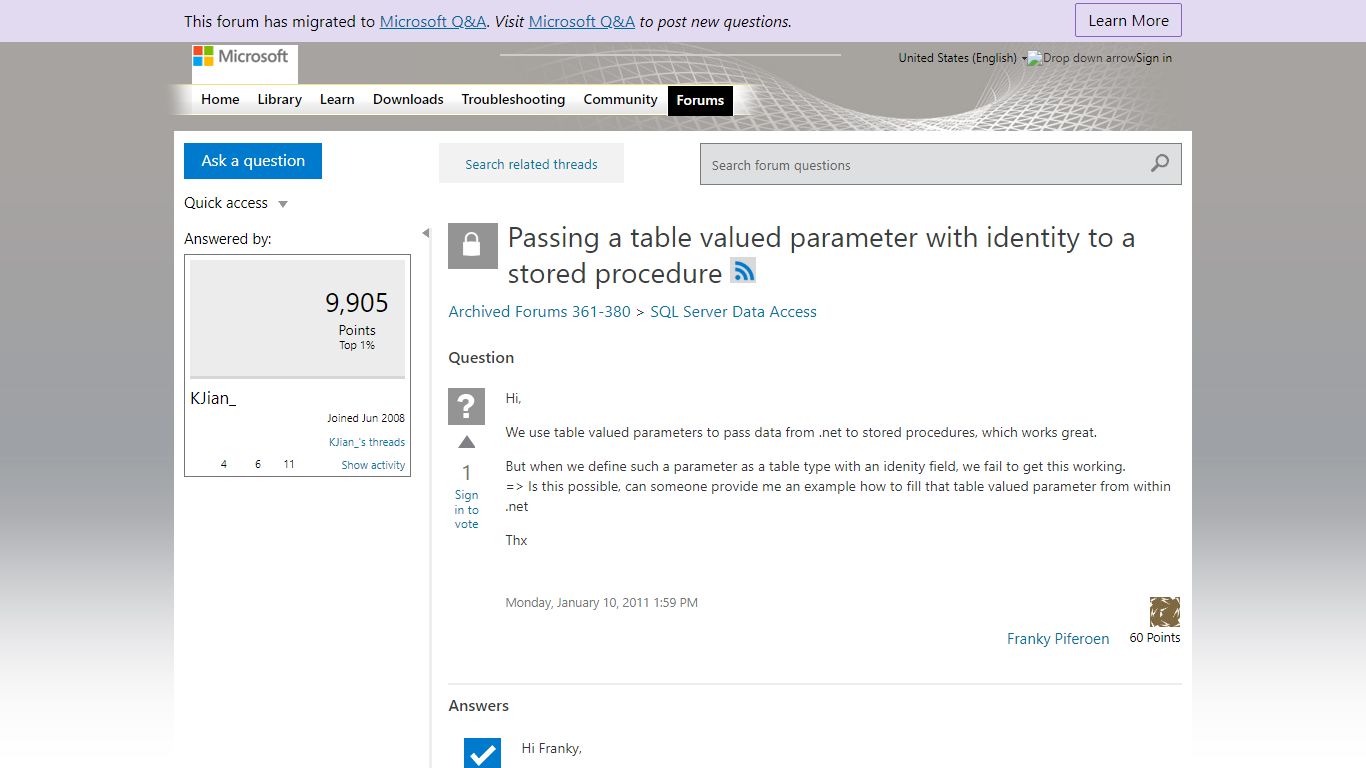The width and height of the screenshot is (1366, 768).
Task: Click Search related threads button
Action: click(531, 164)
